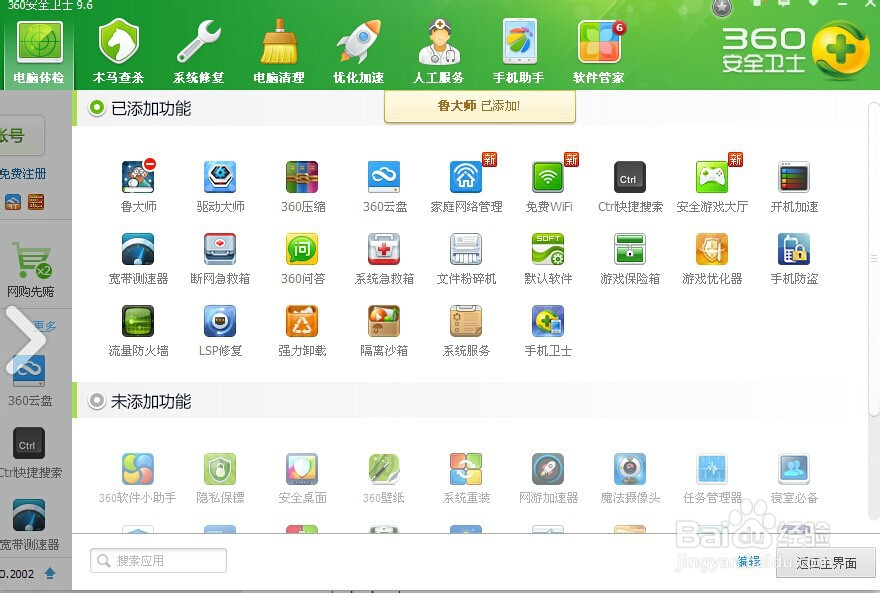The height and width of the screenshot is (593, 880).
Task: Switch to 电脑清理 tab
Action: point(279,52)
